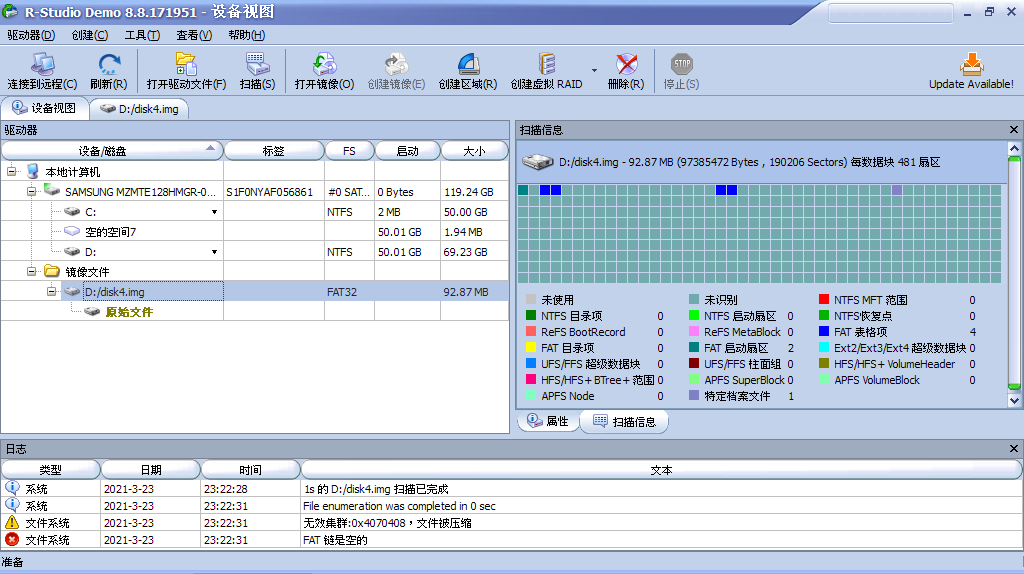1024x574 pixels.
Task: Click the 本地计算机 computer icon
Action: [x=33, y=172]
